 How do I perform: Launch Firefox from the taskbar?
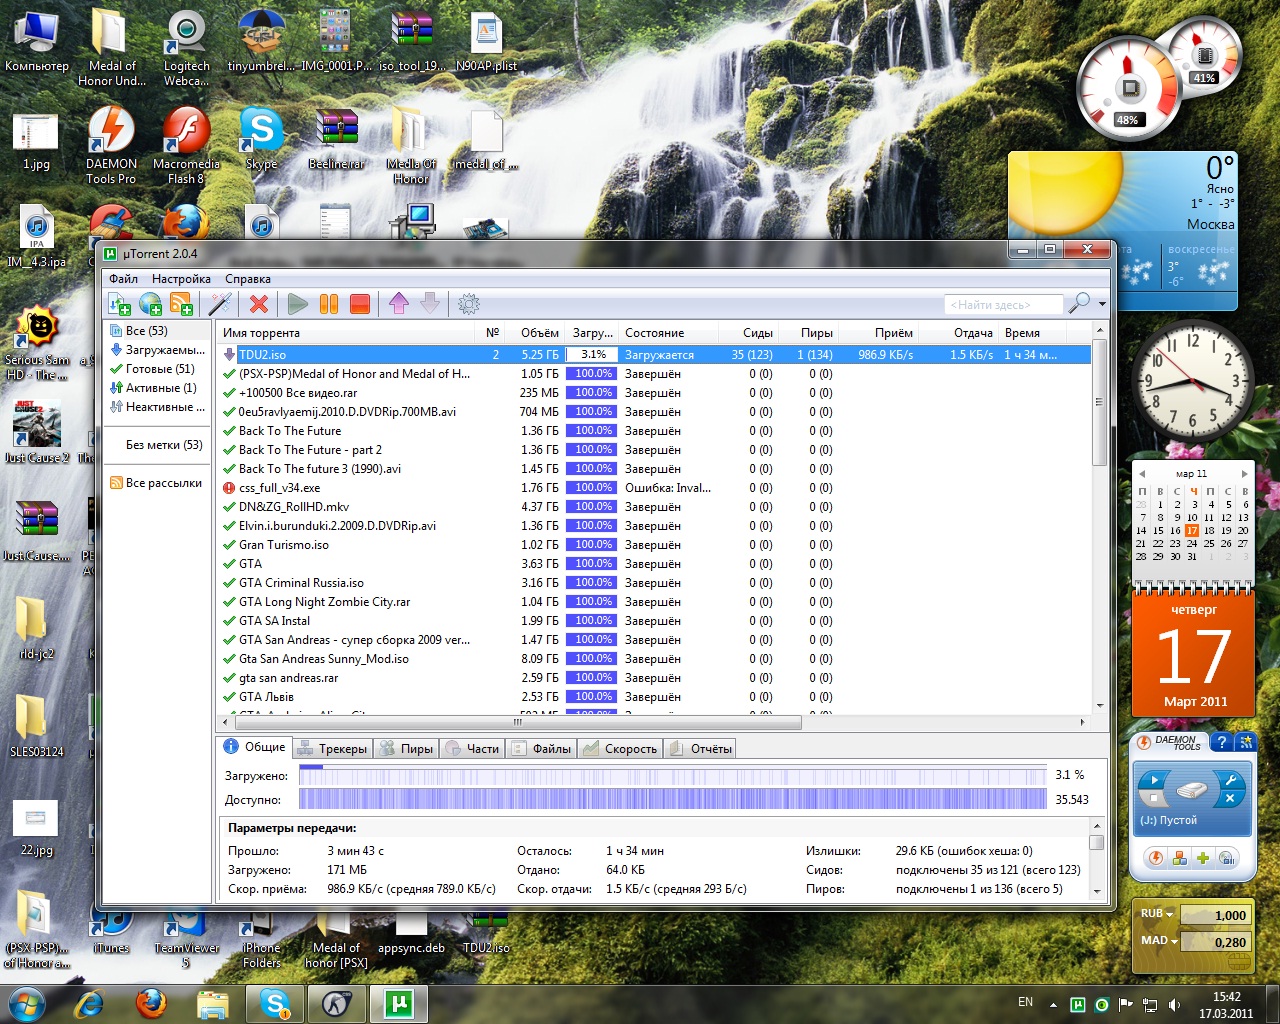(152, 1002)
